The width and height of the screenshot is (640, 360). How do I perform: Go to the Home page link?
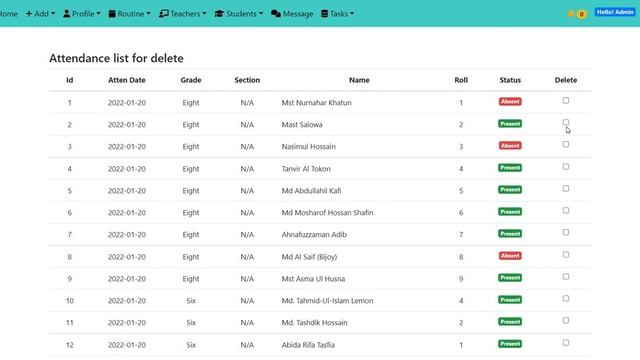9,13
